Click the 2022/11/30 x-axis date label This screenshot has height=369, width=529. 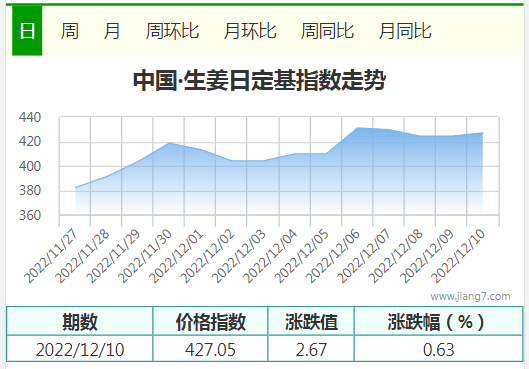pos(144,256)
